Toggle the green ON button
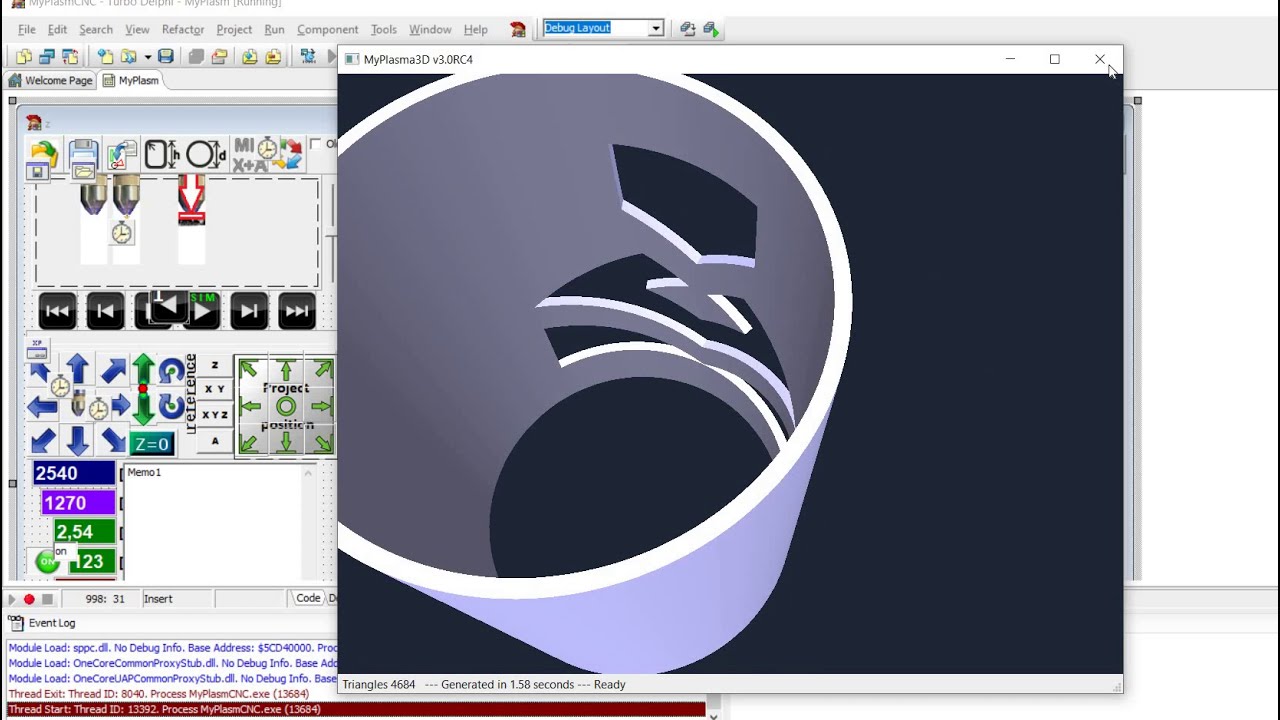Screen dimensions: 1280x720 (x=46, y=562)
